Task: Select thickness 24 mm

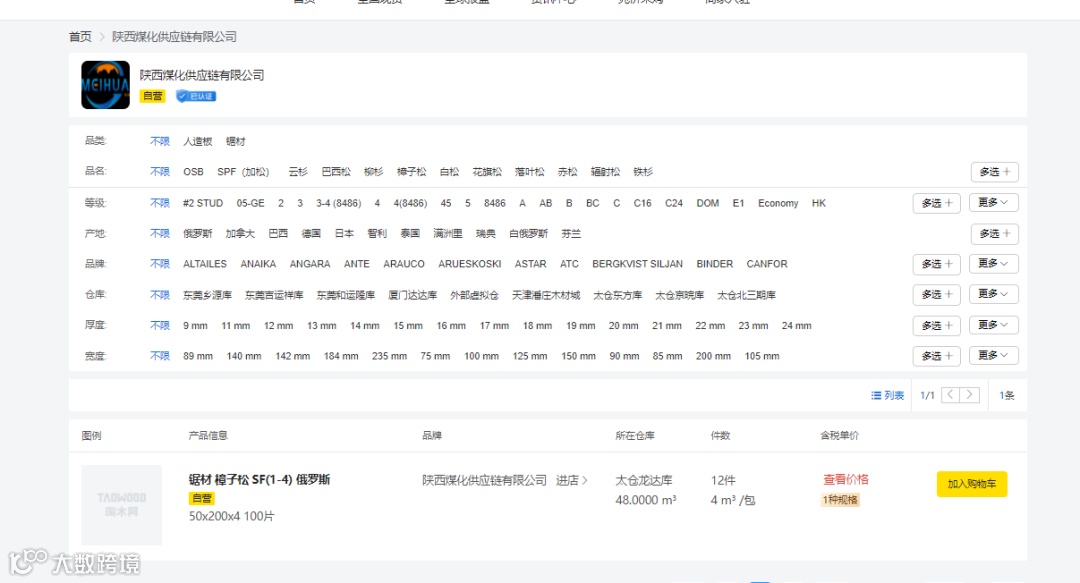Action: [x=796, y=325]
